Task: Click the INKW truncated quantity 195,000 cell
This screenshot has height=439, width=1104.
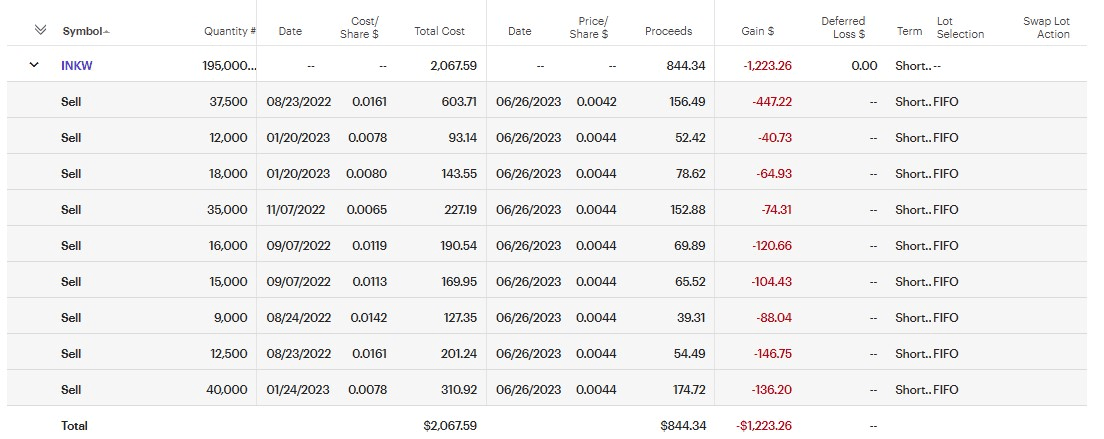Action: 229,66
